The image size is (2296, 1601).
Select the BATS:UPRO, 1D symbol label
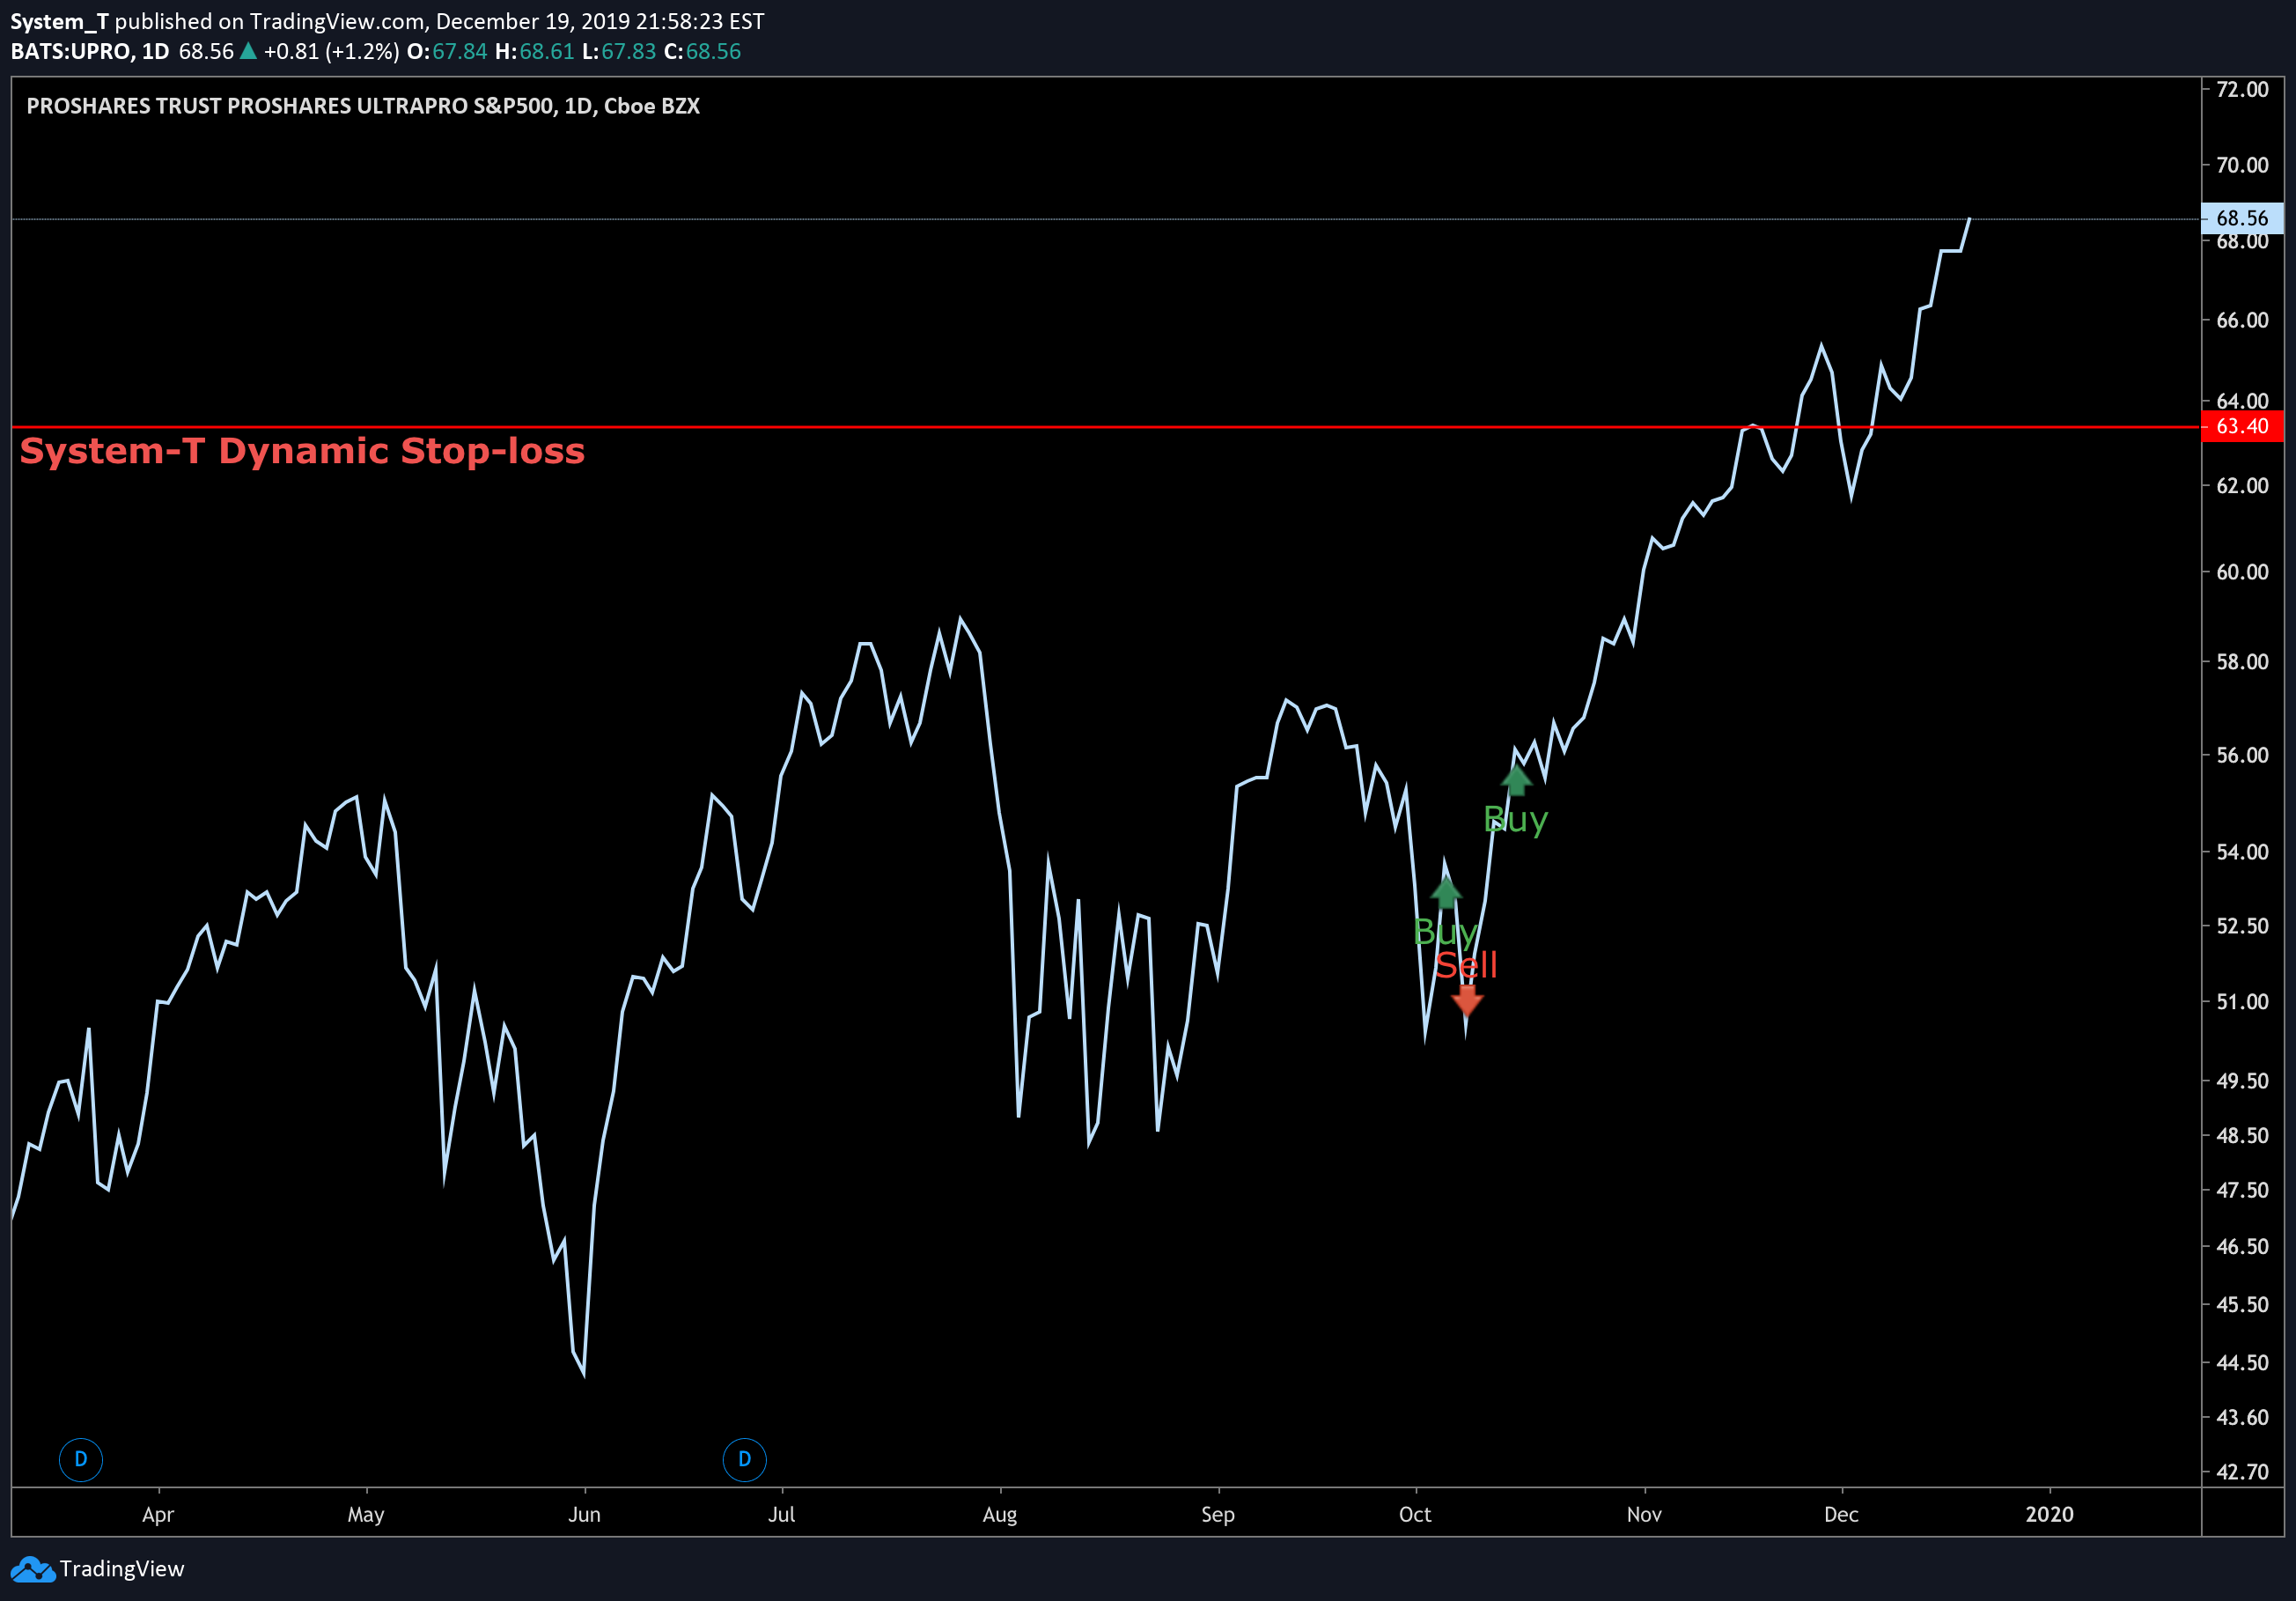90,52
